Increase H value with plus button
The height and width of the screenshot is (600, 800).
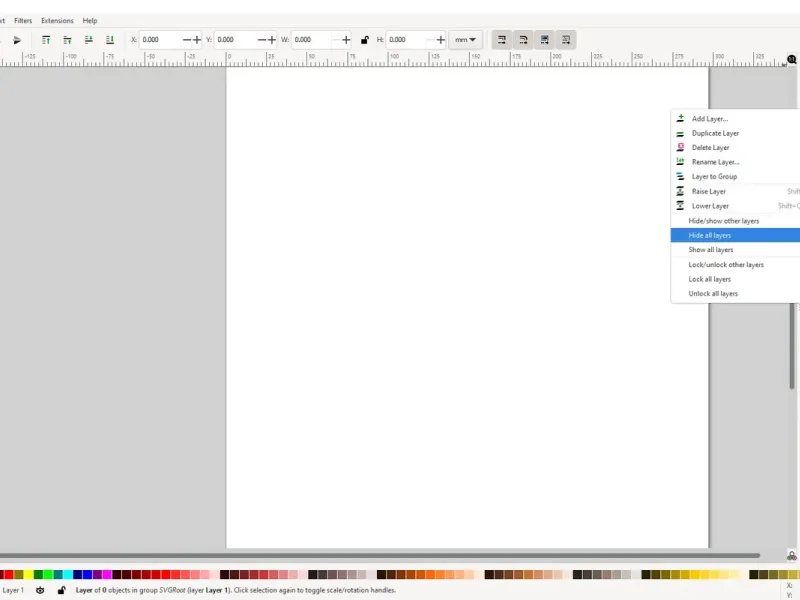pos(441,40)
